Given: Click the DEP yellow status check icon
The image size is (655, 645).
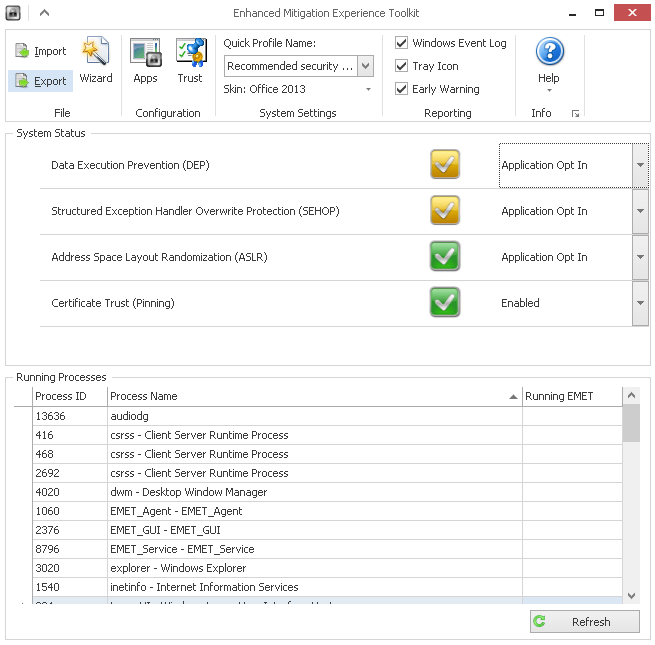Looking at the screenshot, I should [x=445, y=165].
